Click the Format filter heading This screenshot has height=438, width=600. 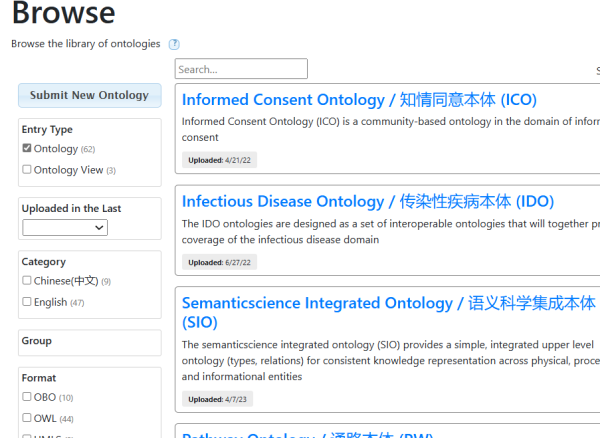click(x=39, y=378)
